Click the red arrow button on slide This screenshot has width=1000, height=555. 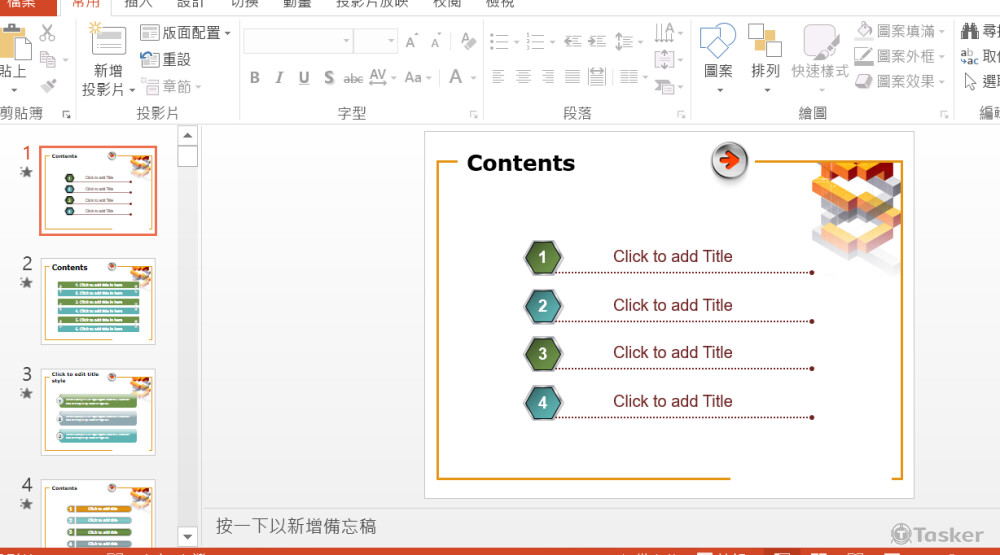pos(730,160)
